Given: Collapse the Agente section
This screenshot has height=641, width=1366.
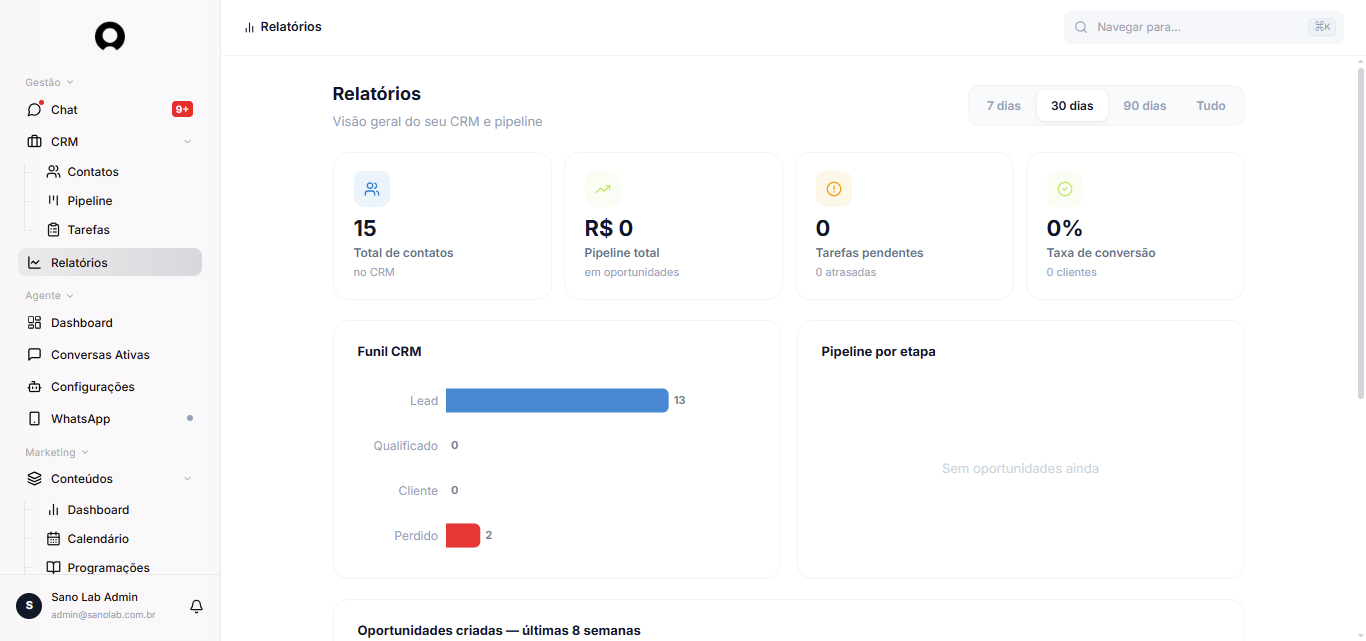Looking at the screenshot, I should click(x=49, y=295).
